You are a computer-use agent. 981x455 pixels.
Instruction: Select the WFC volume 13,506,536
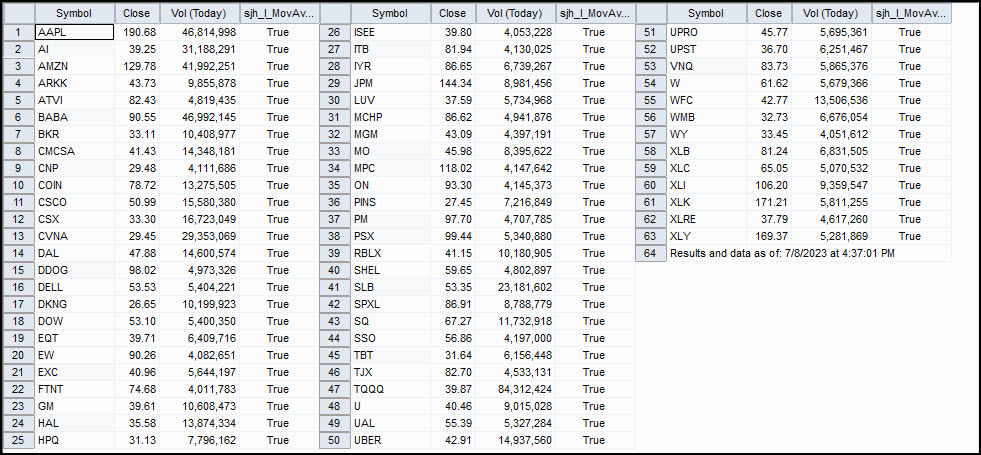tap(831, 100)
